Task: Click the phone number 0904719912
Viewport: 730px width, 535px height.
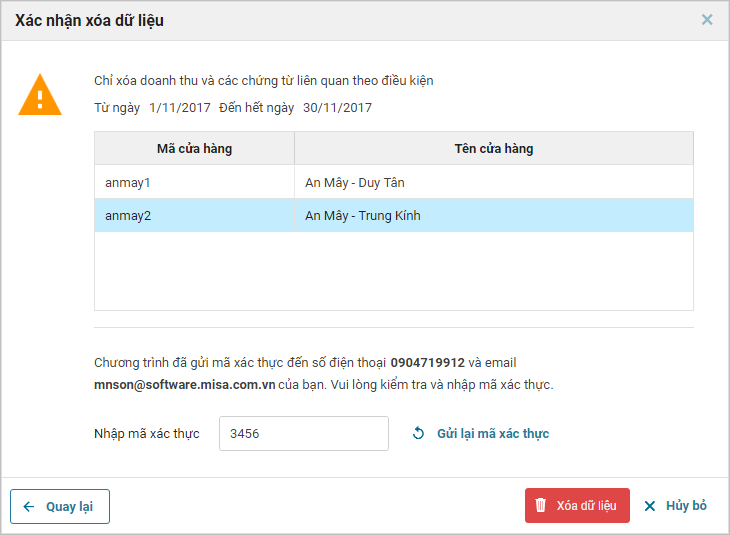Action: pos(427,363)
